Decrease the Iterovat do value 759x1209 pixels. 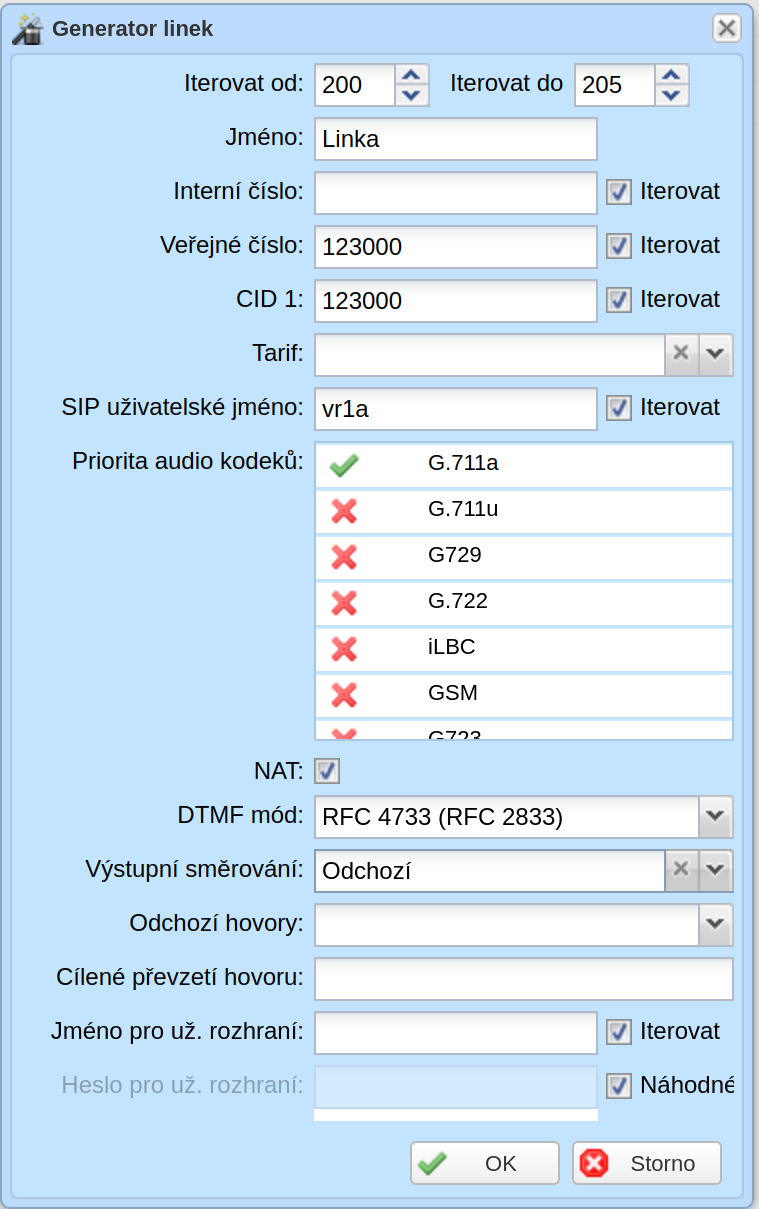tap(673, 96)
